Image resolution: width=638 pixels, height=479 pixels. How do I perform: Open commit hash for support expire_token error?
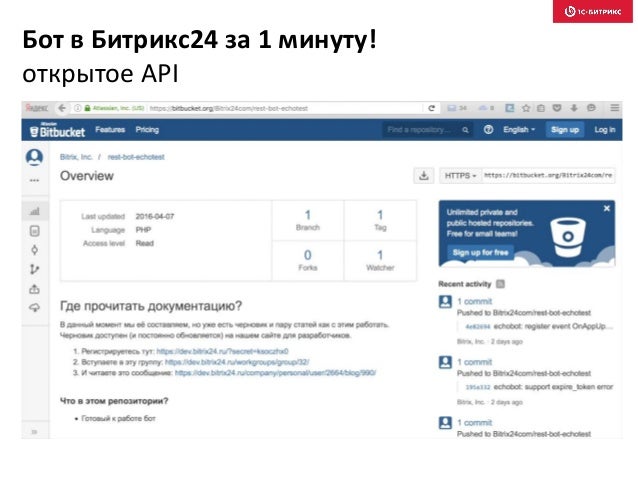point(478,387)
